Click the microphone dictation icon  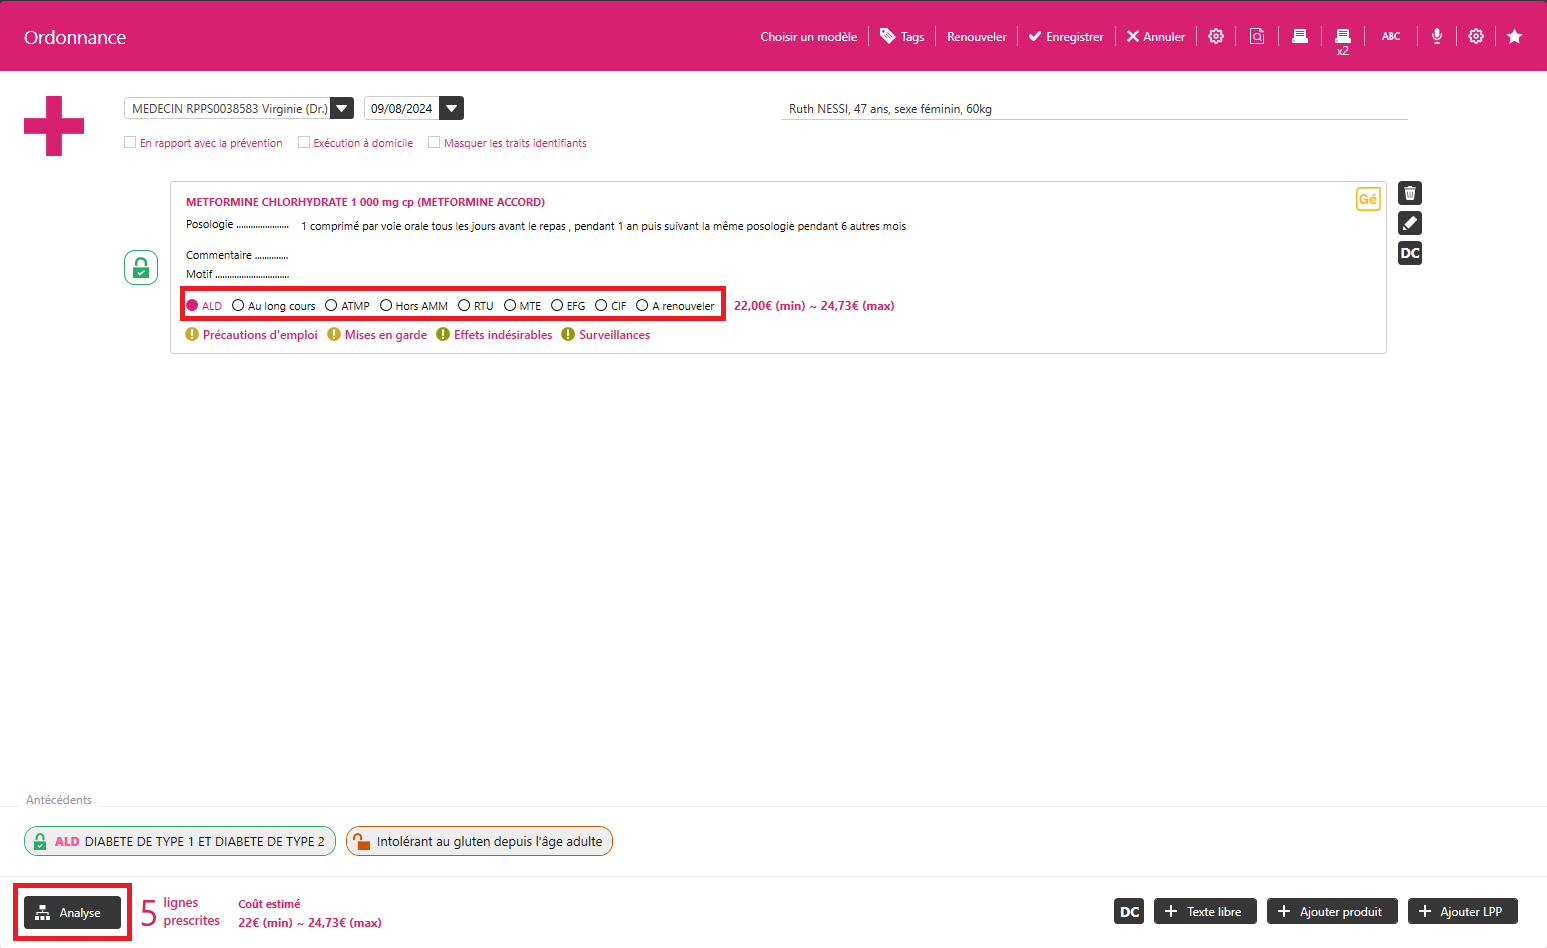tap(1436, 36)
